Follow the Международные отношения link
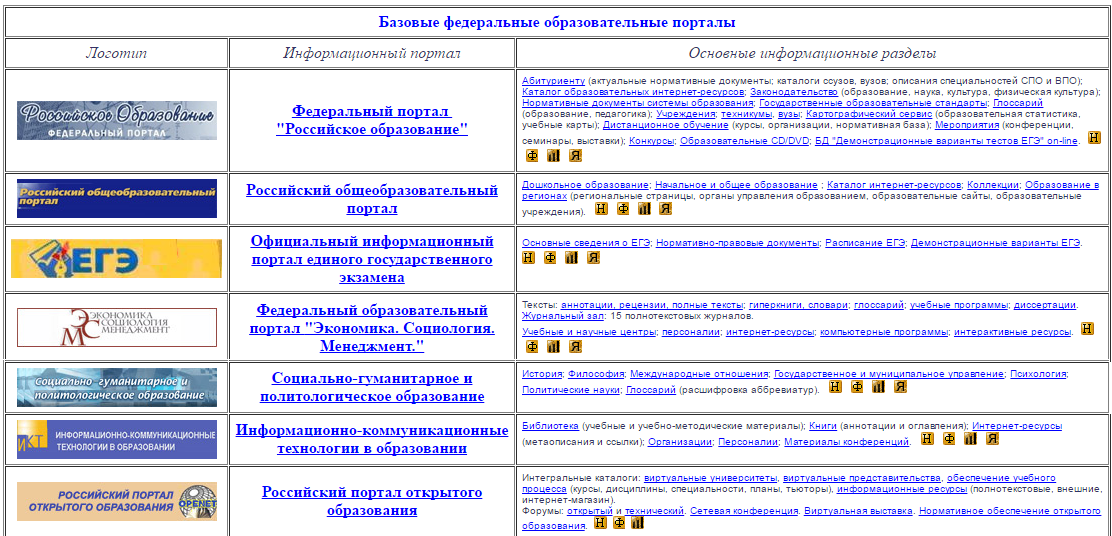 (x=699, y=373)
